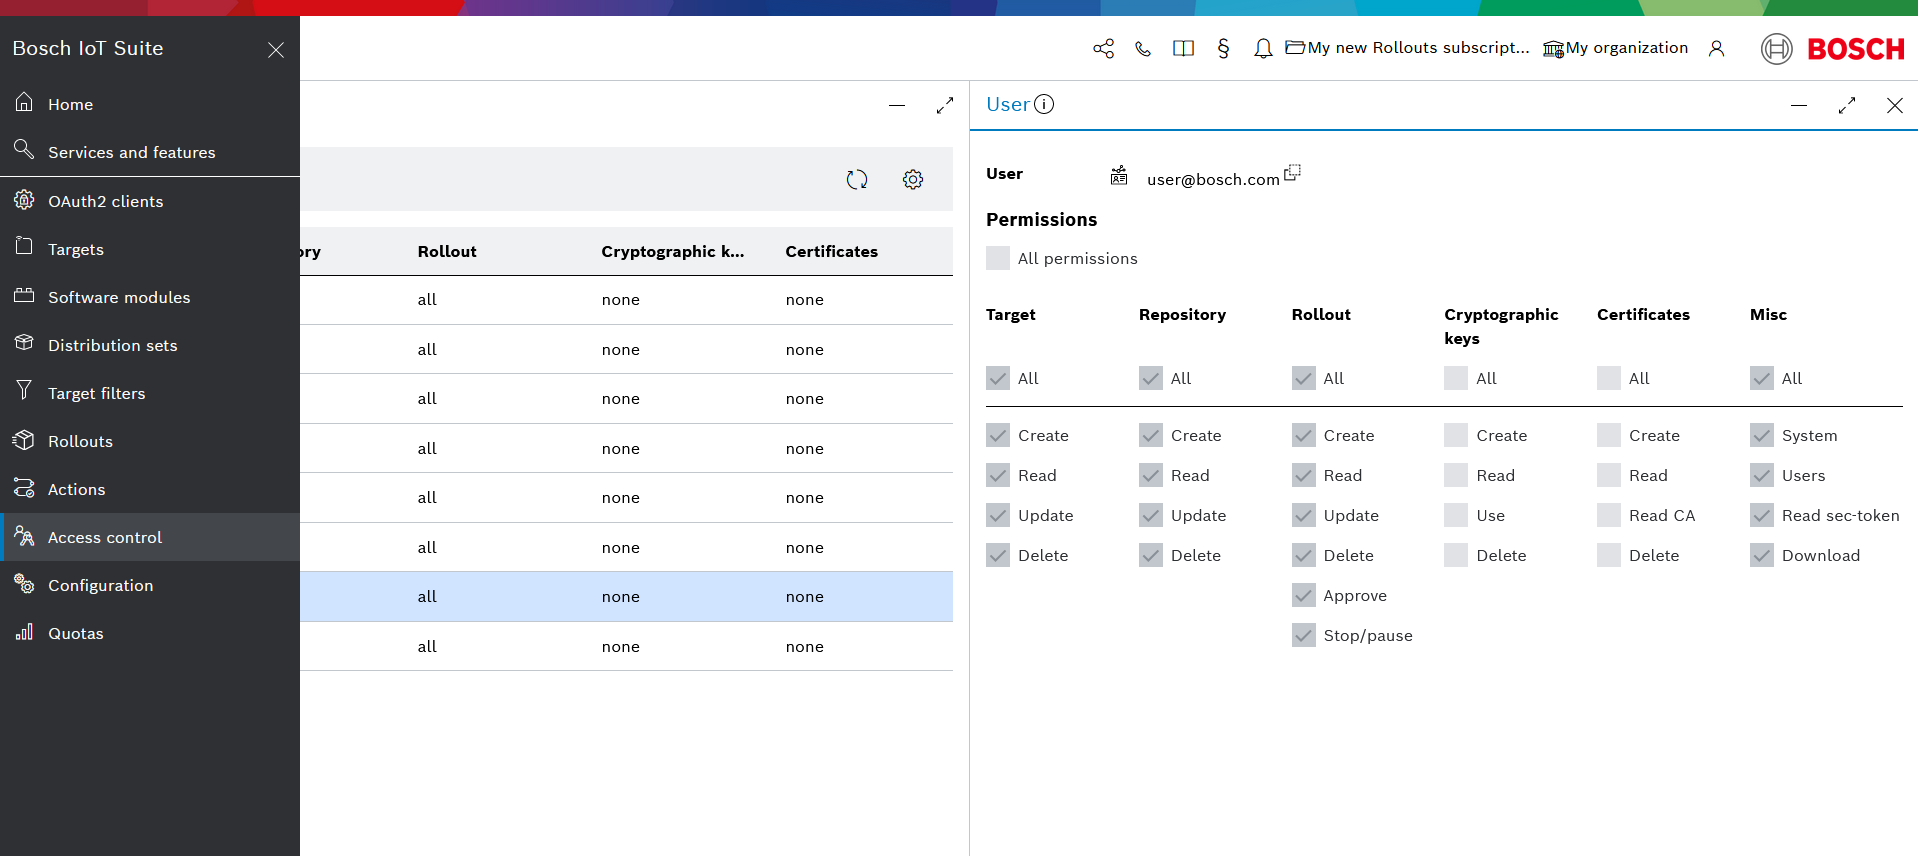The height and width of the screenshot is (856, 1918).
Task: Copy user email with copy icon
Action: [1292, 173]
